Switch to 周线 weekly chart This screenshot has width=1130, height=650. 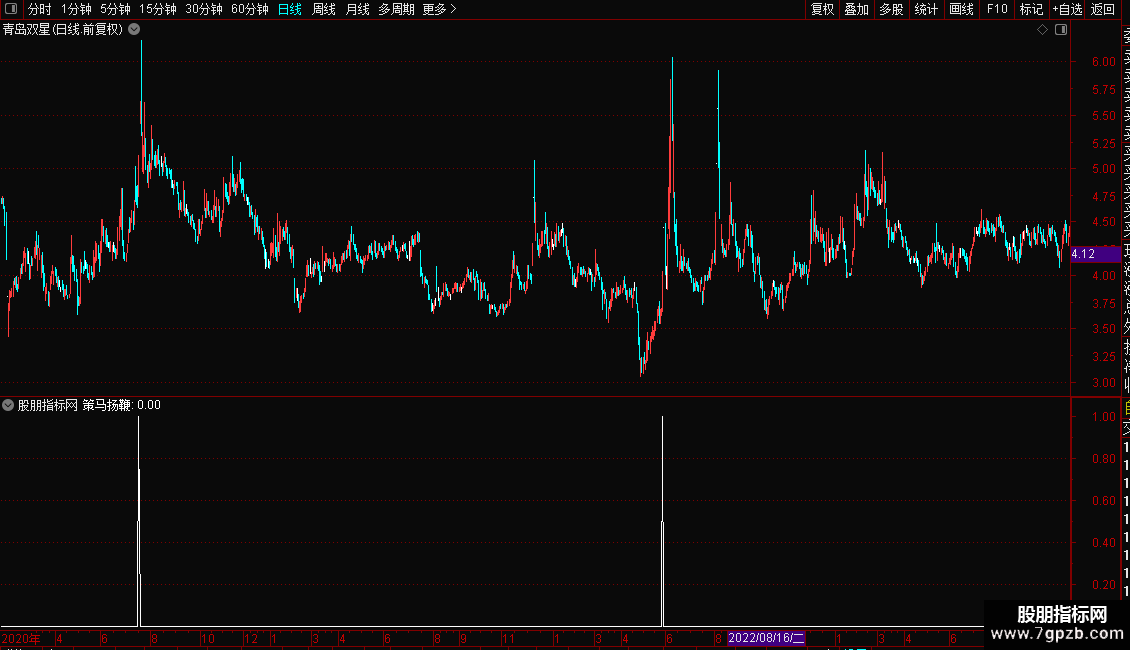324,9
